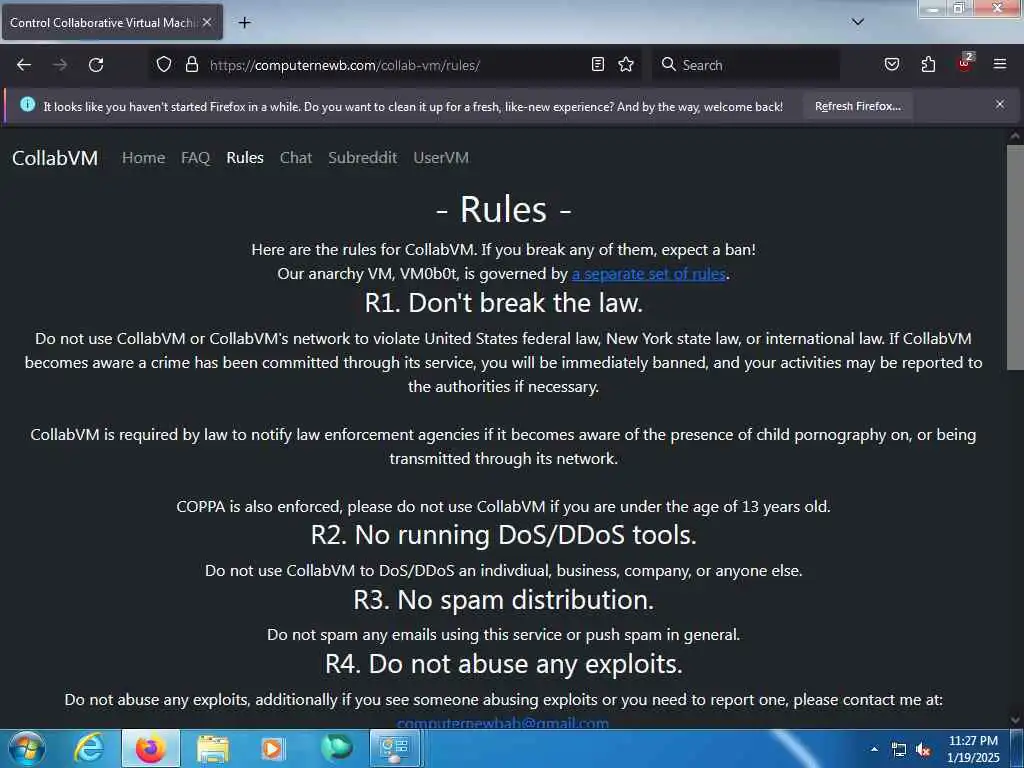Open the Subreddit nav link

362,158
